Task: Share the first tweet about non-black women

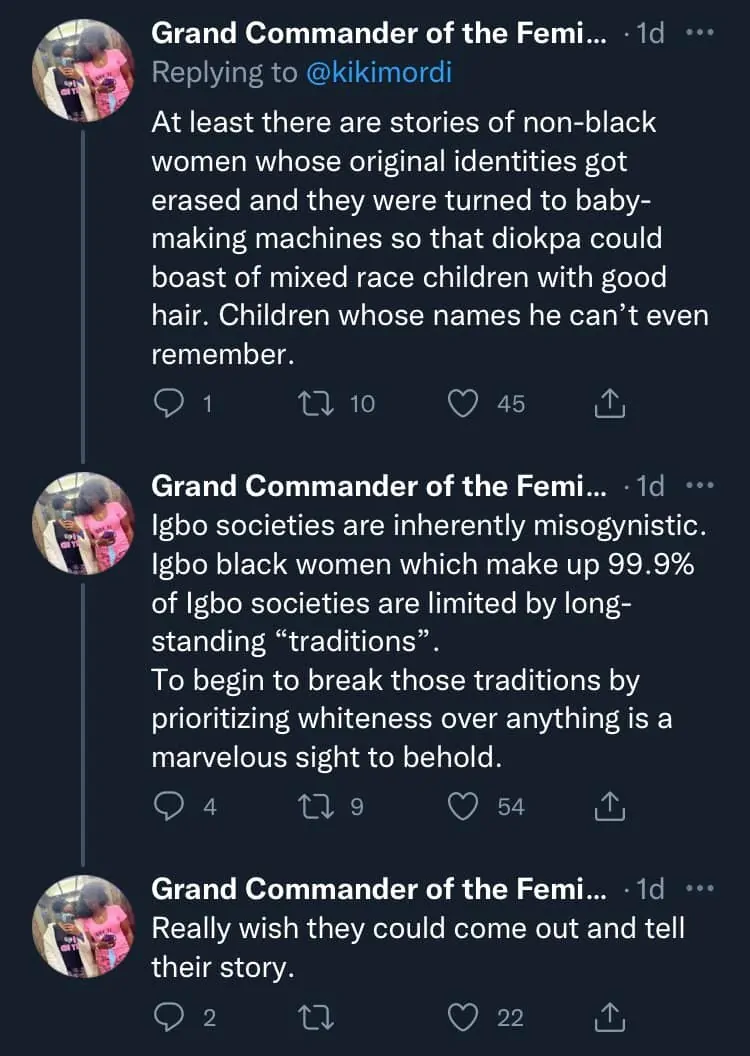Action: point(609,403)
